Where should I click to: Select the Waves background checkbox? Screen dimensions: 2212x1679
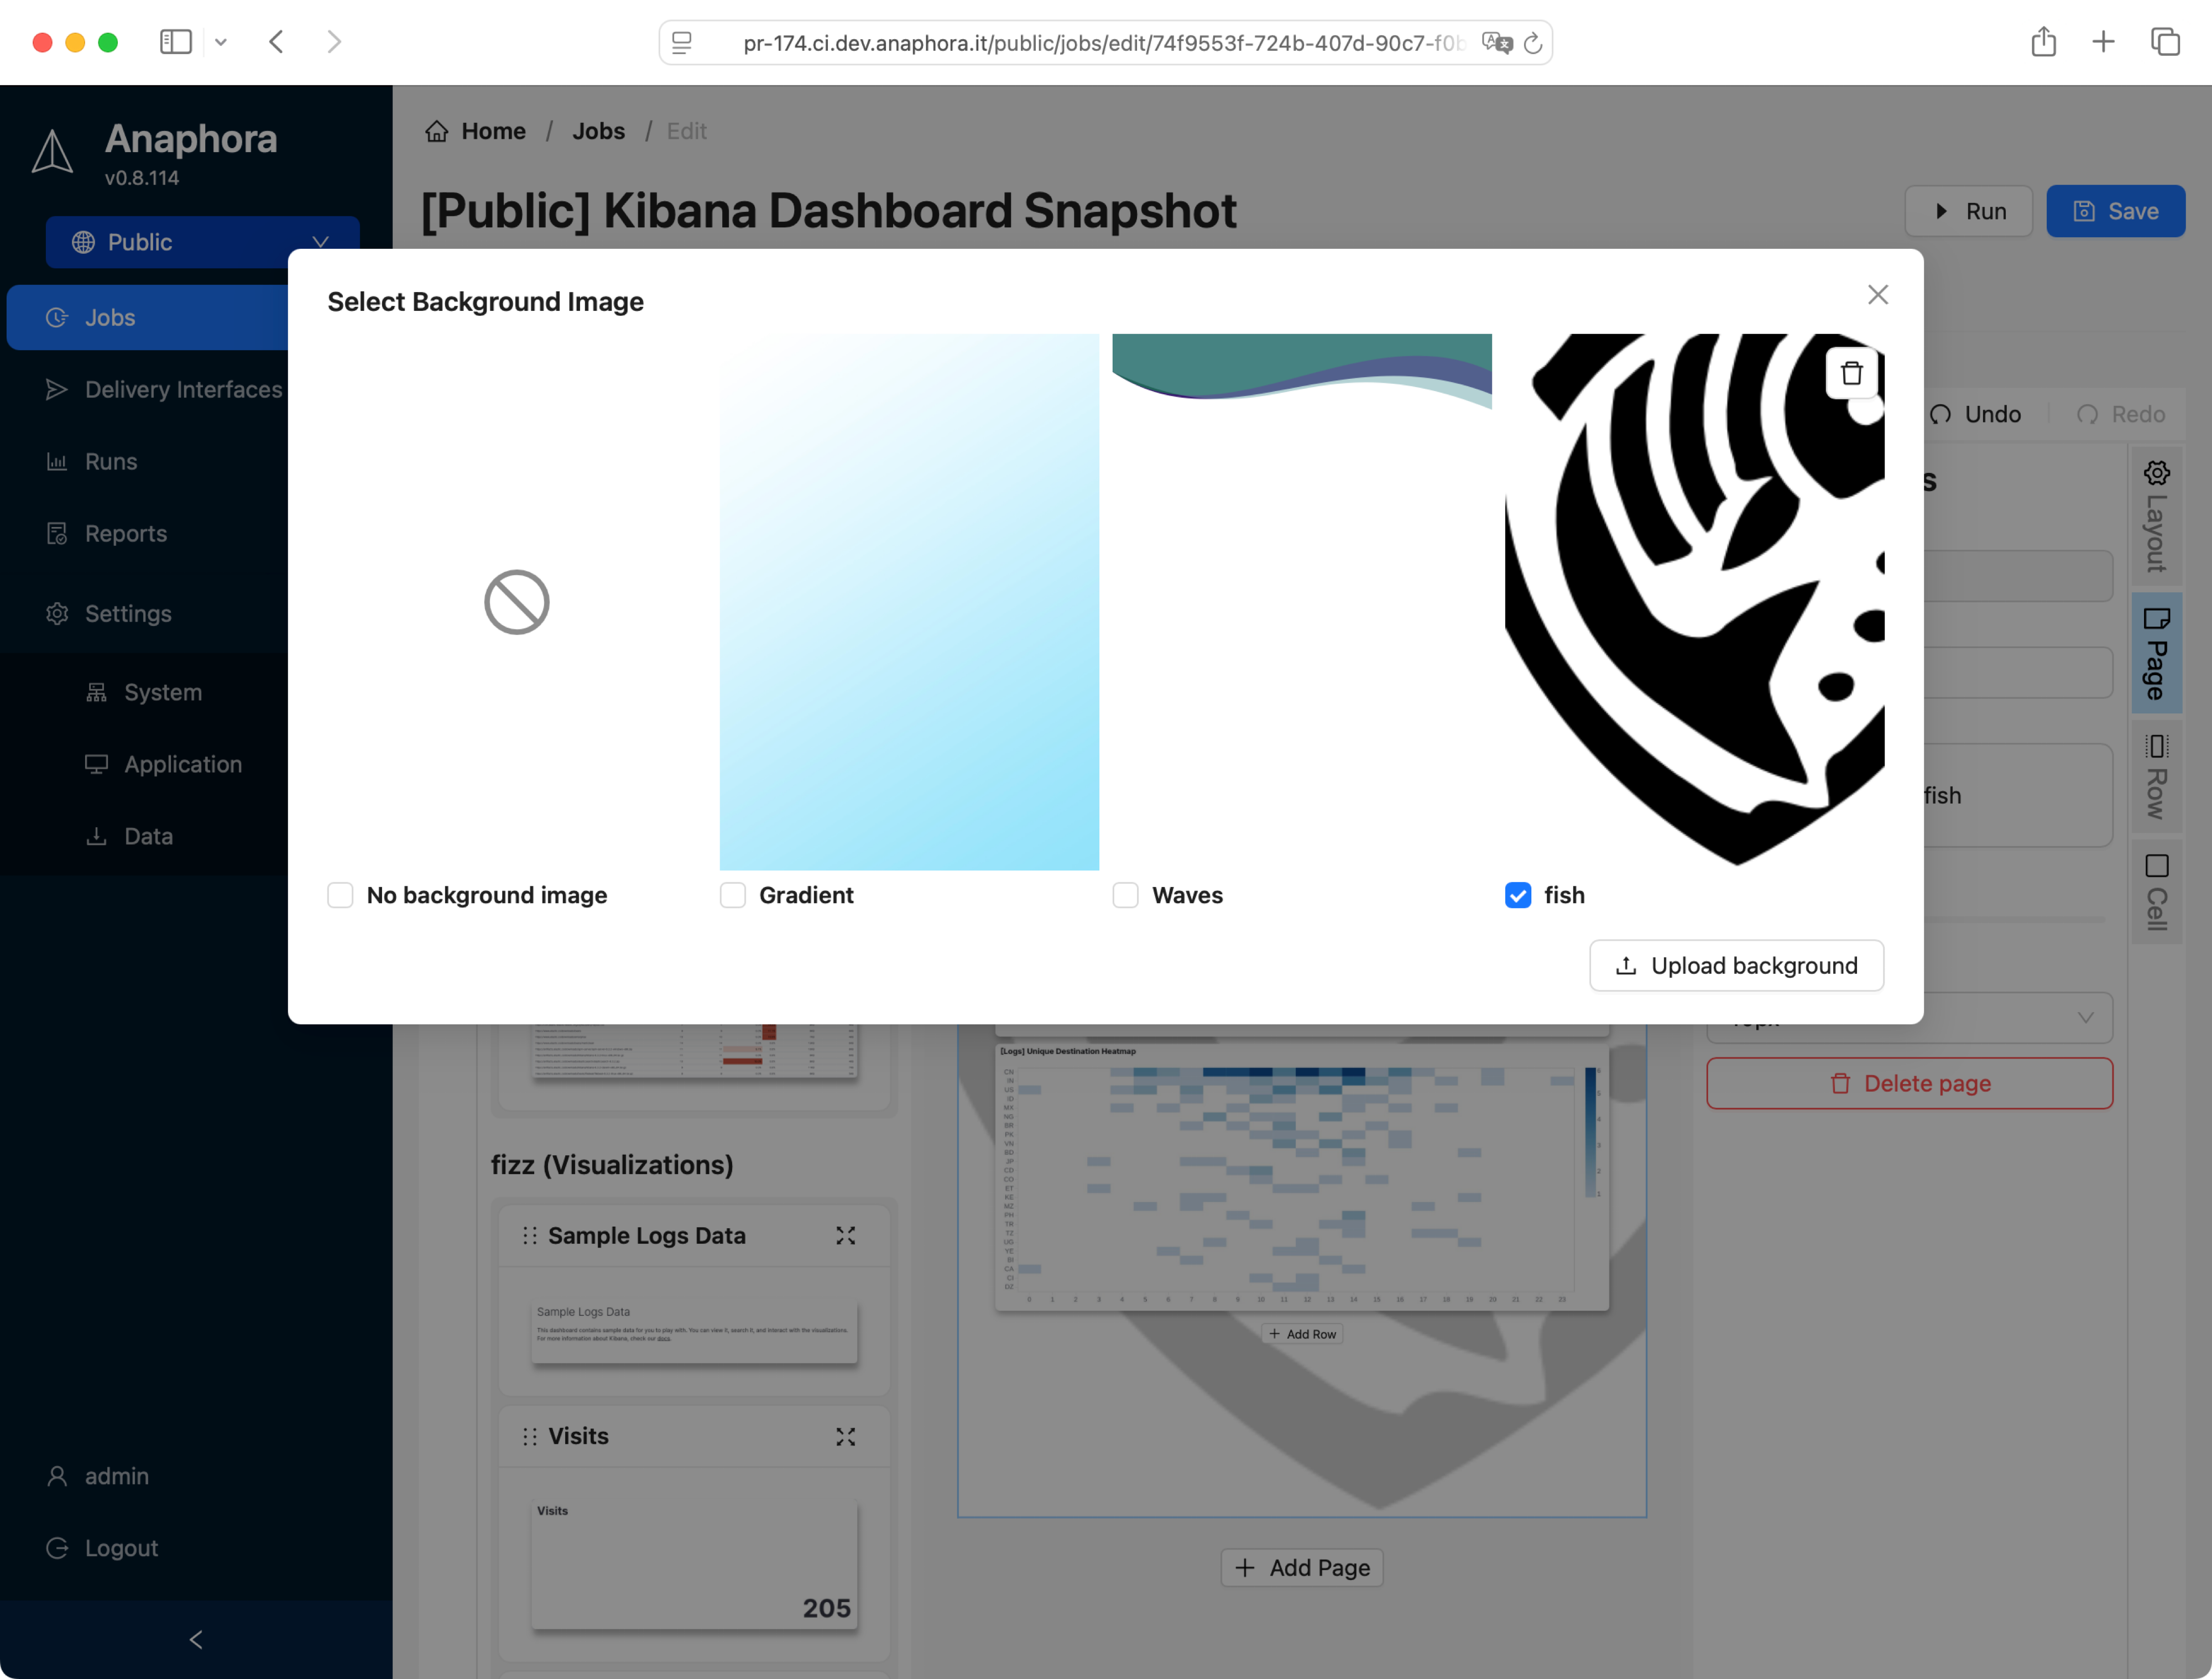tap(1126, 895)
